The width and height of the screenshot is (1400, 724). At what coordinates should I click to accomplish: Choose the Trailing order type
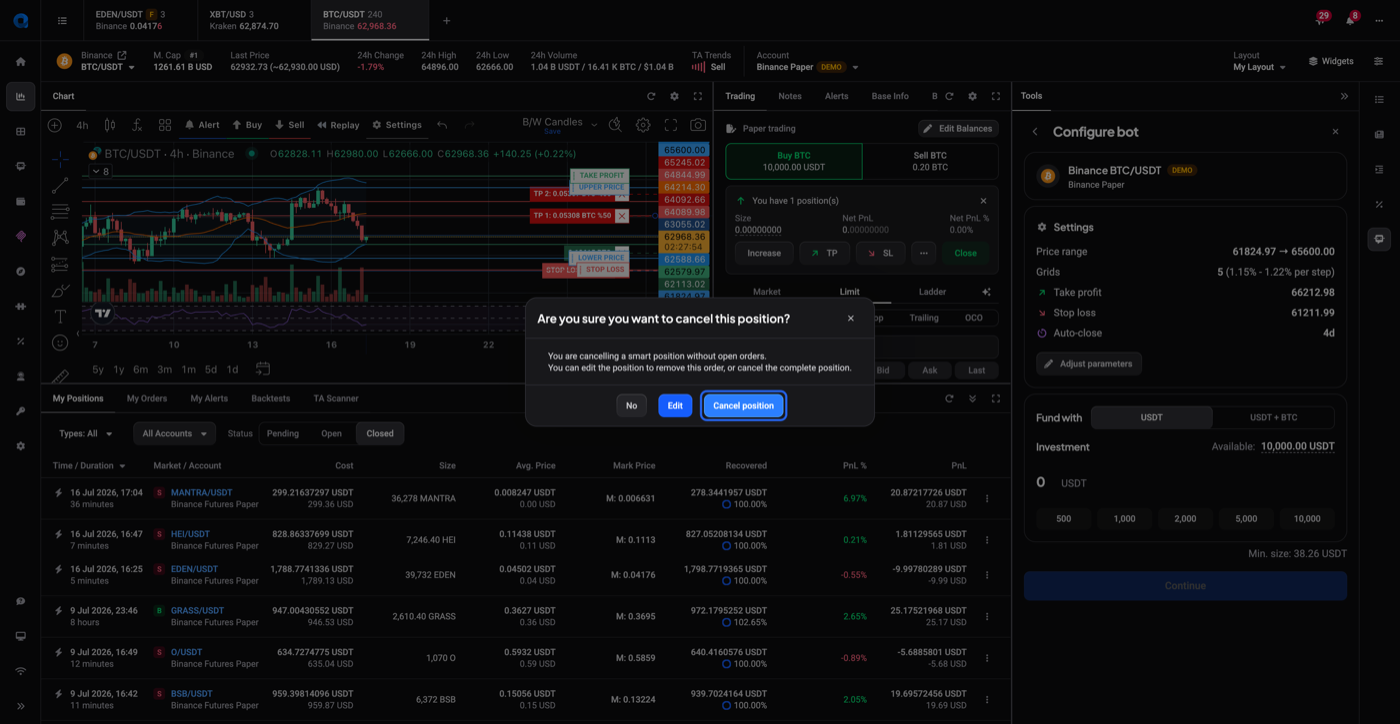point(924,318)
